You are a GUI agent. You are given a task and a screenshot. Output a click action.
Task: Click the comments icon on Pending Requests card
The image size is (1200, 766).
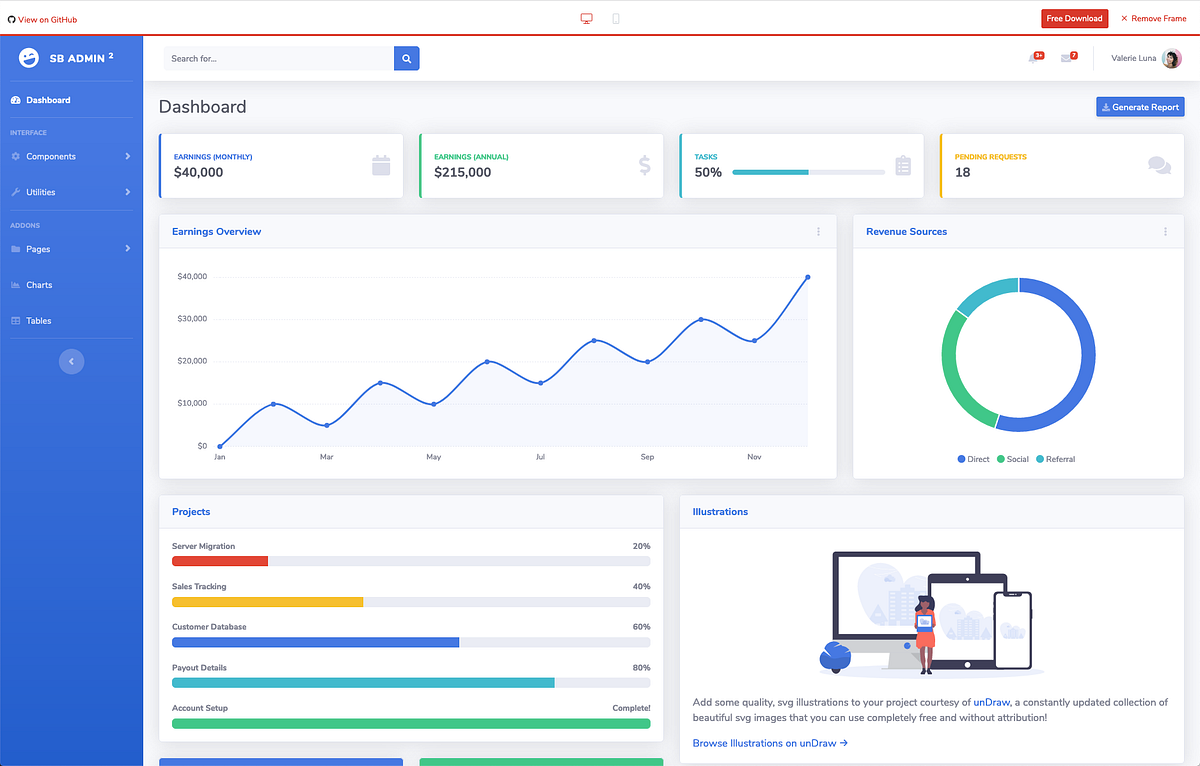coord(1159,163)
